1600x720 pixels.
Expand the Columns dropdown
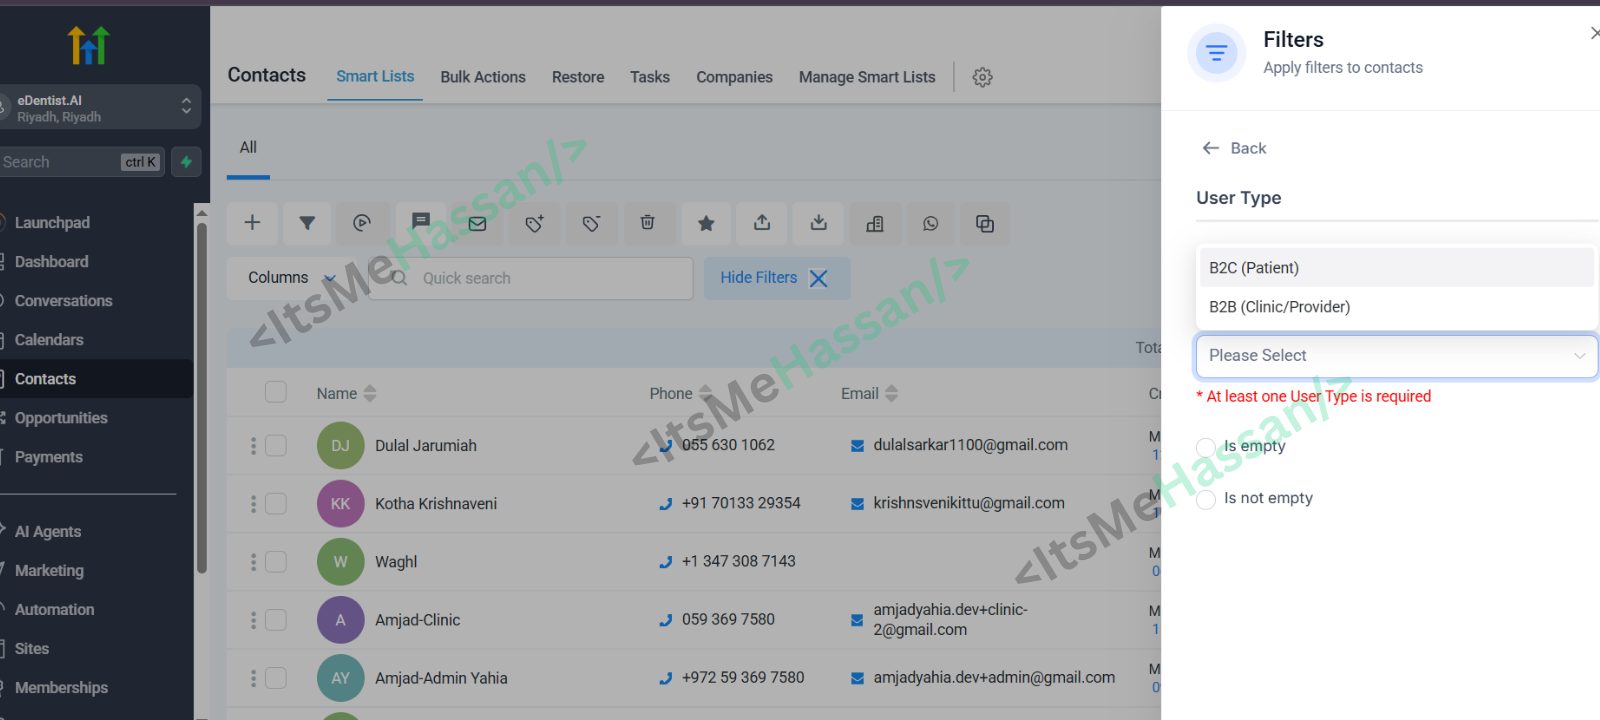290,278
